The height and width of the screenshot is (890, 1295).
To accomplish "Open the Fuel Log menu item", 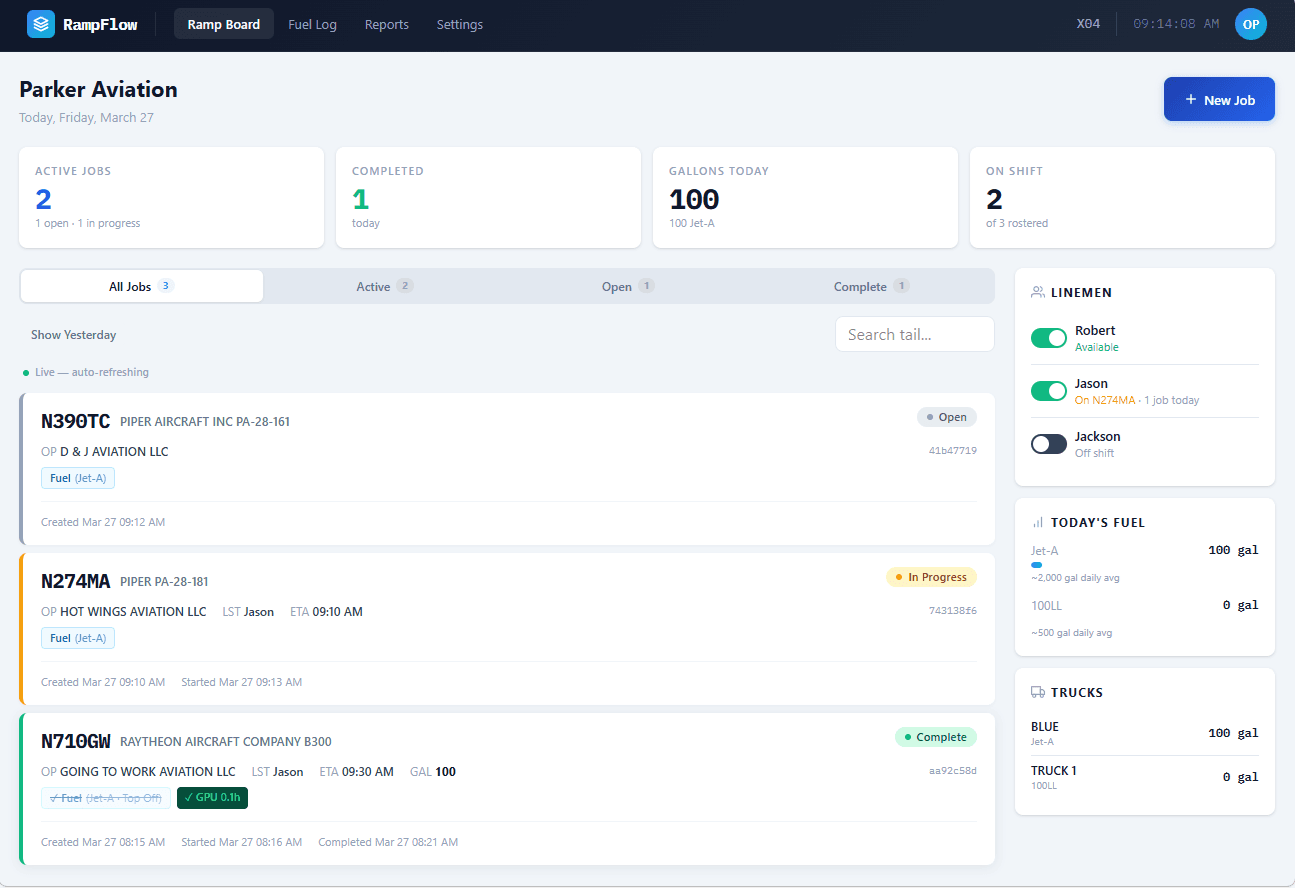I will [x=312, y=24].
